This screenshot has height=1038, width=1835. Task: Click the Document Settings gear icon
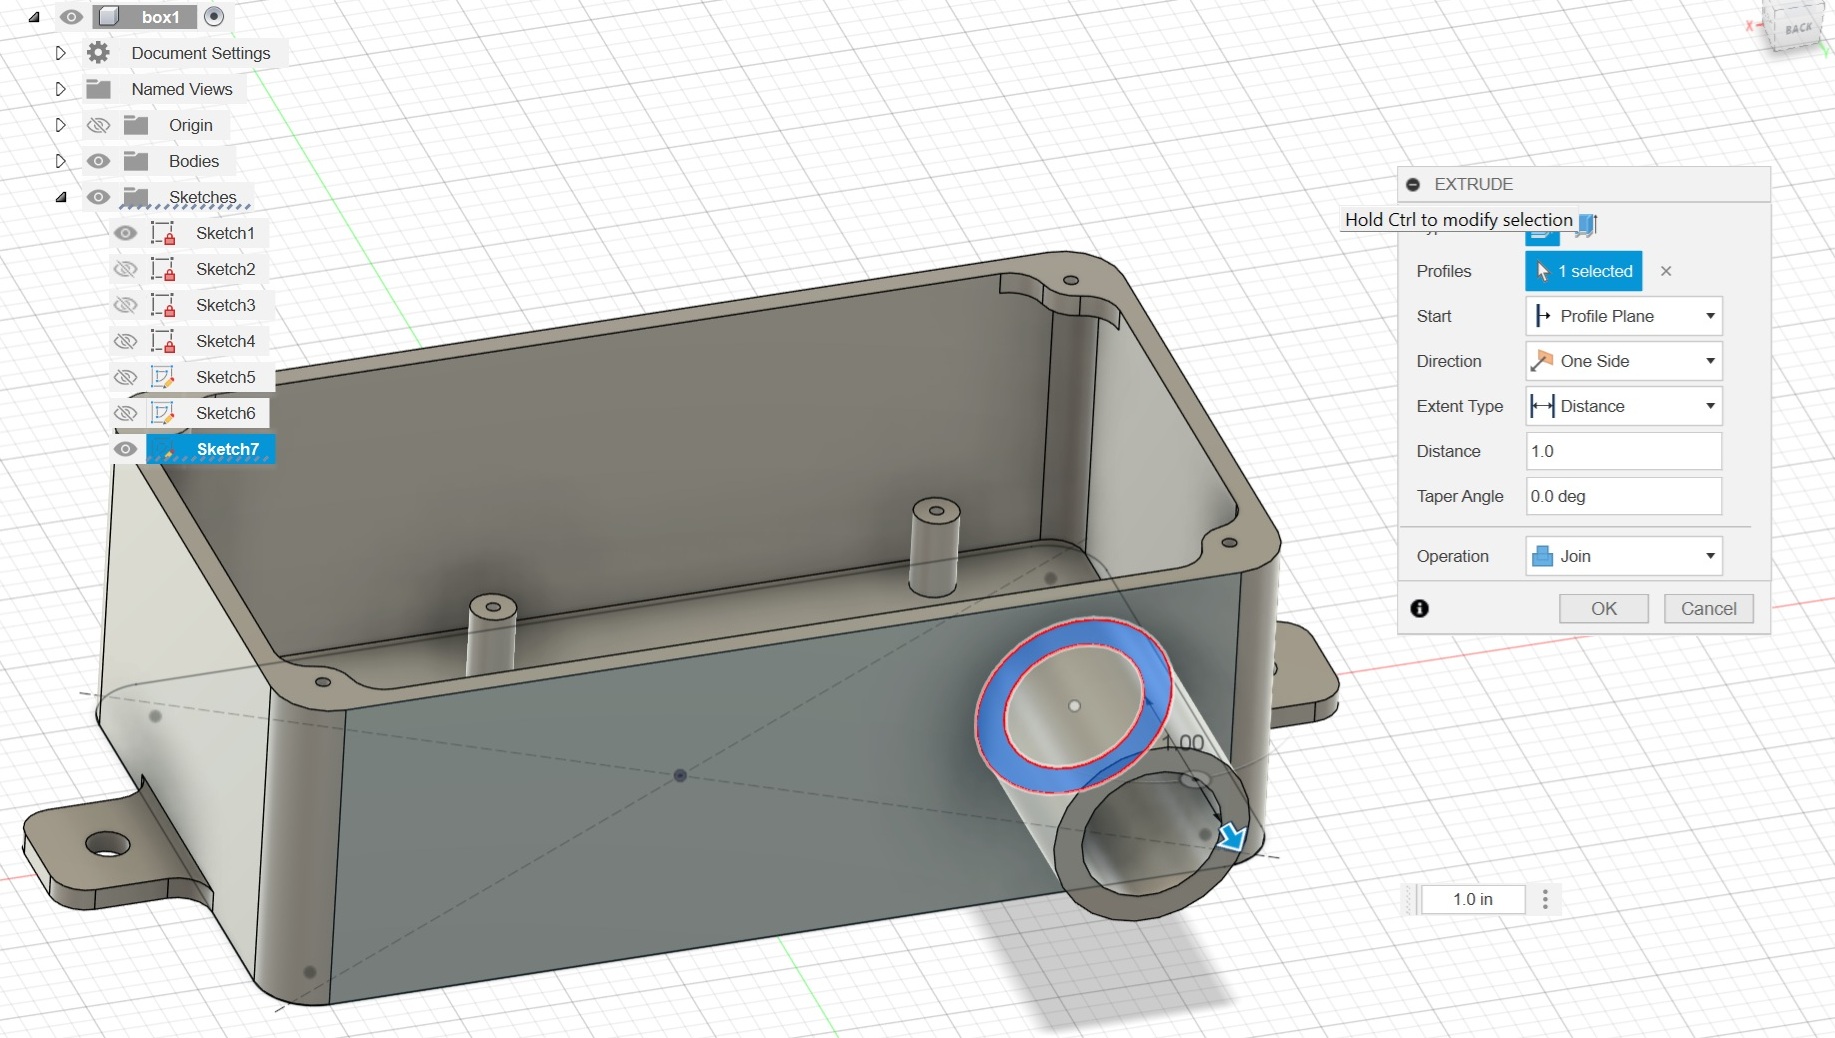[98, 53]
